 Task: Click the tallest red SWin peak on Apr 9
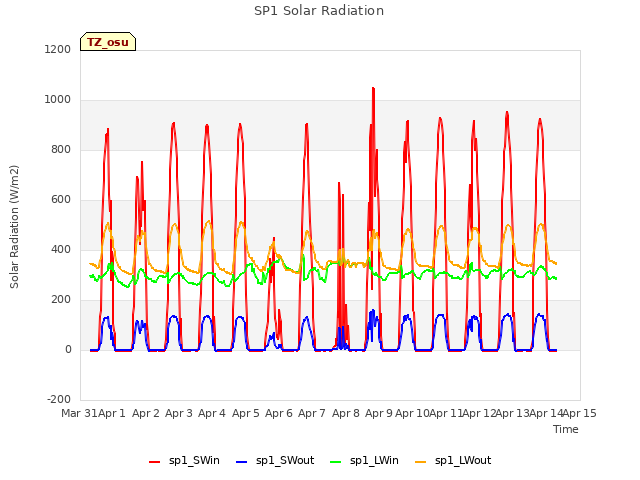point(373,89)
